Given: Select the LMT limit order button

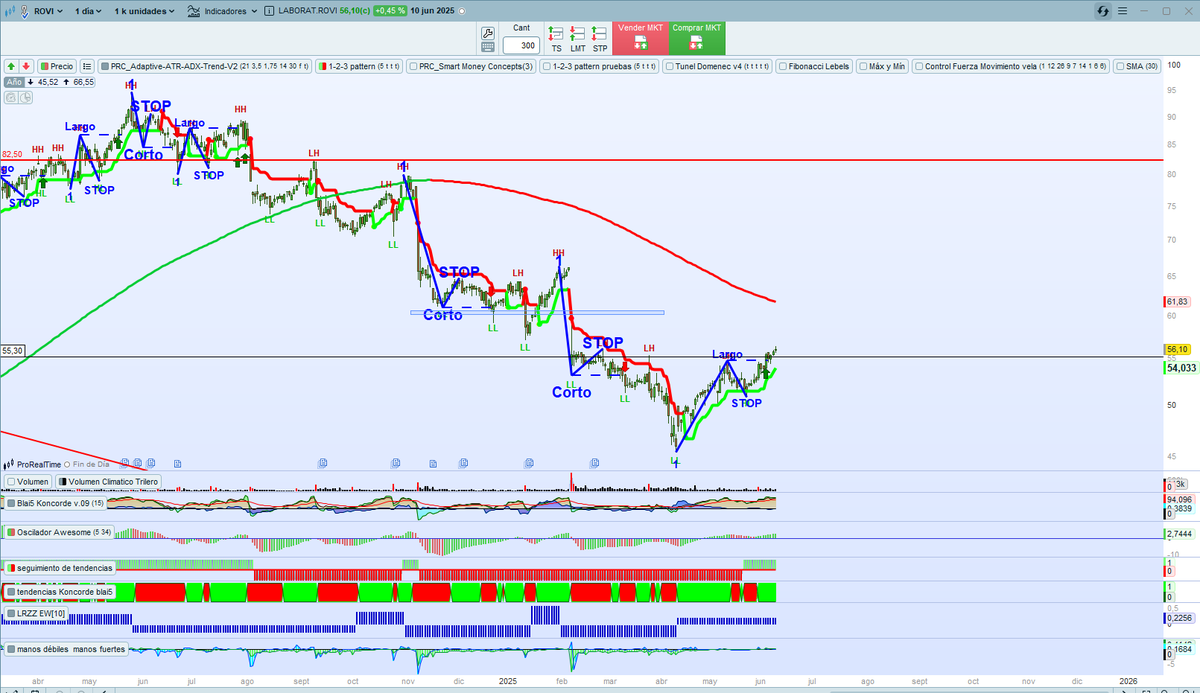Looking at the screenshot, I should tap(578, 38).
